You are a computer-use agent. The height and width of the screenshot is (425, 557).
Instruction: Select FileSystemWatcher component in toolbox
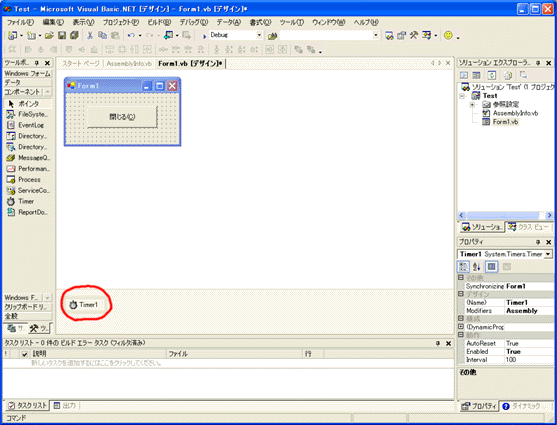[x=28, y=114]
